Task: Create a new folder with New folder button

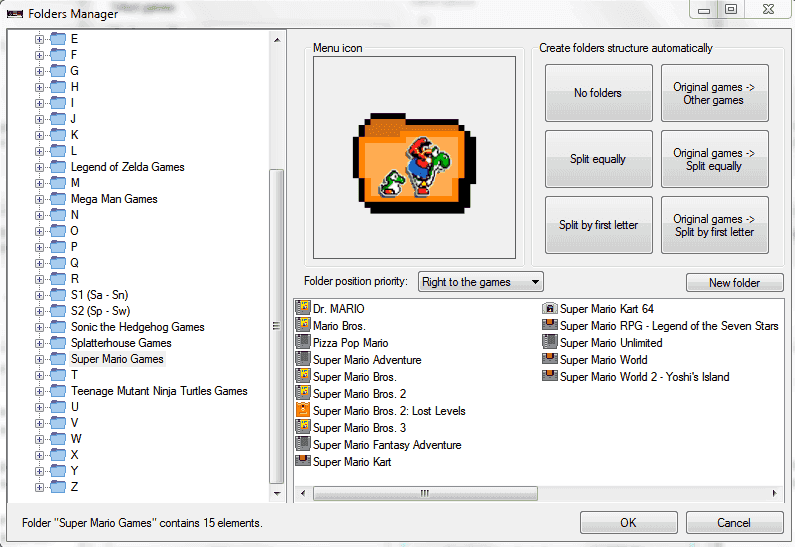Action: click(x=734, y=282)
